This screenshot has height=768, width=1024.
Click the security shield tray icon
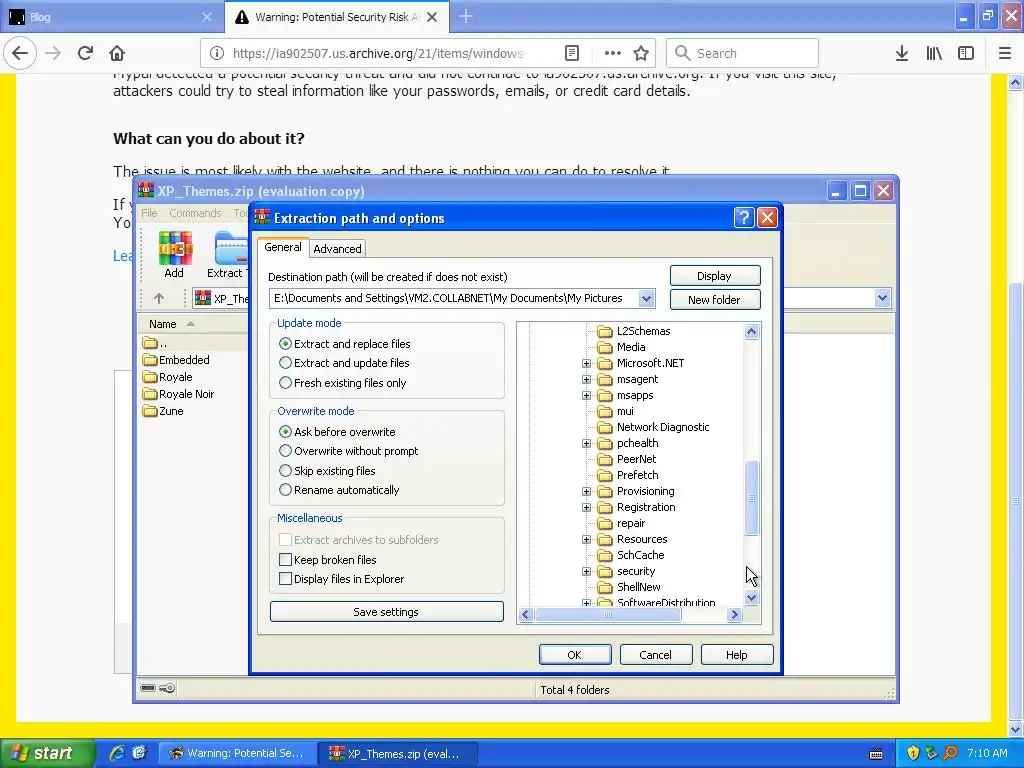913,753
